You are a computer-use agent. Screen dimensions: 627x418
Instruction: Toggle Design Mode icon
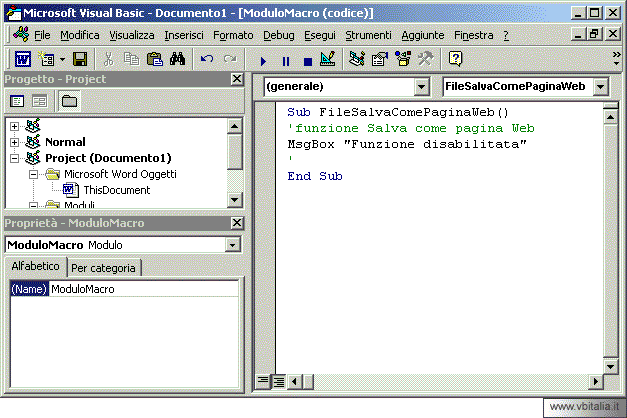[328, 60]
